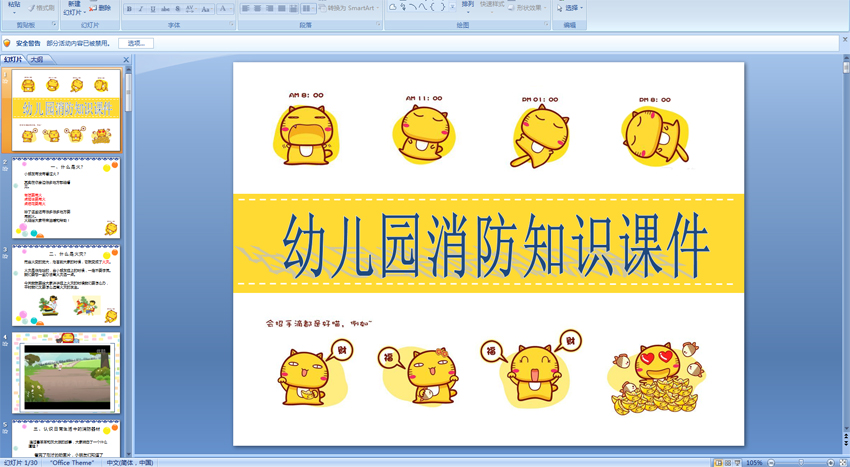Screen dimensions: 850x467
Task: Click 选项... button in security warning
Action: 136,43
